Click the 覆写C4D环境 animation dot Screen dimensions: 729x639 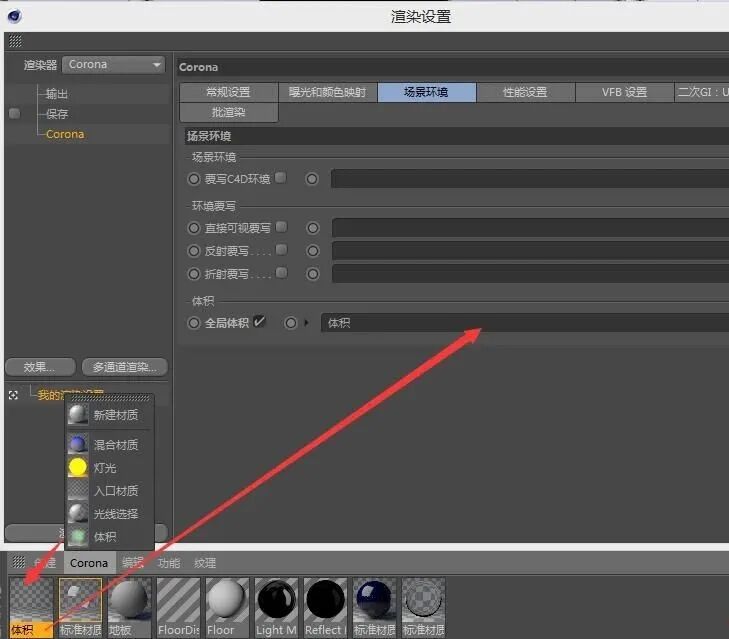point(193,179)
